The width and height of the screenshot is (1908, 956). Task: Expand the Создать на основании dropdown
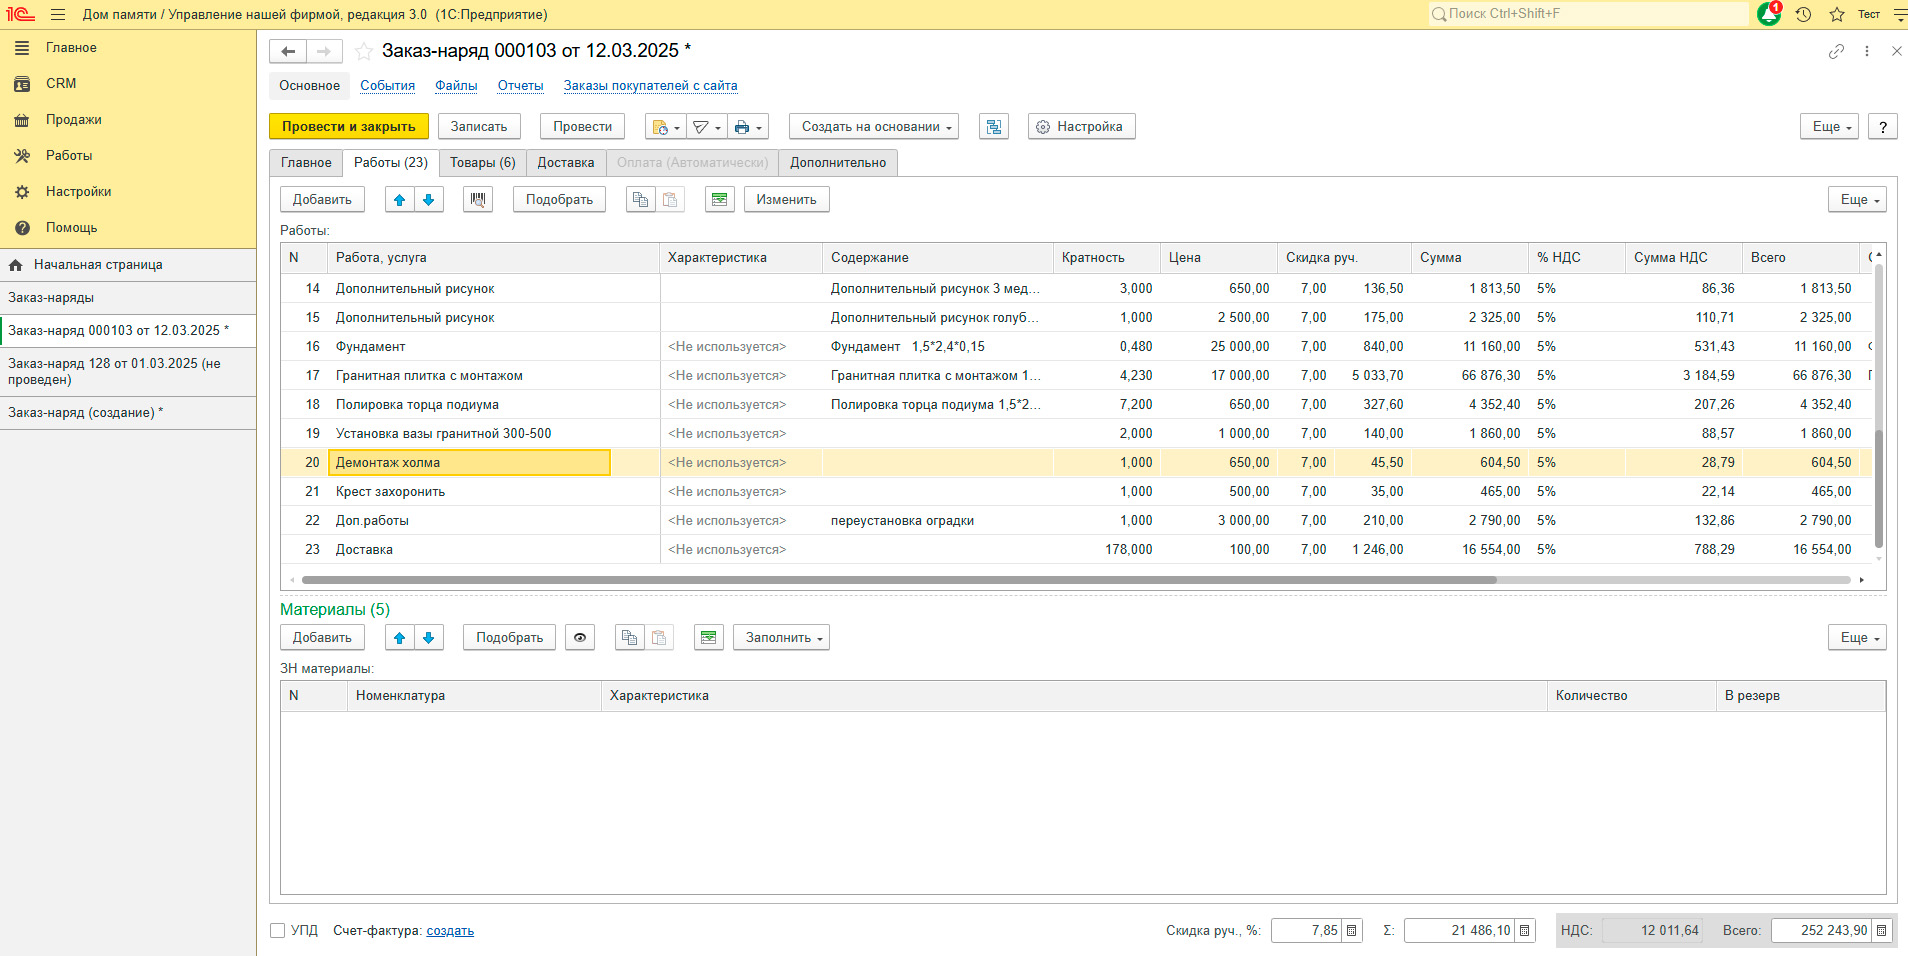[x=874, y=127]
